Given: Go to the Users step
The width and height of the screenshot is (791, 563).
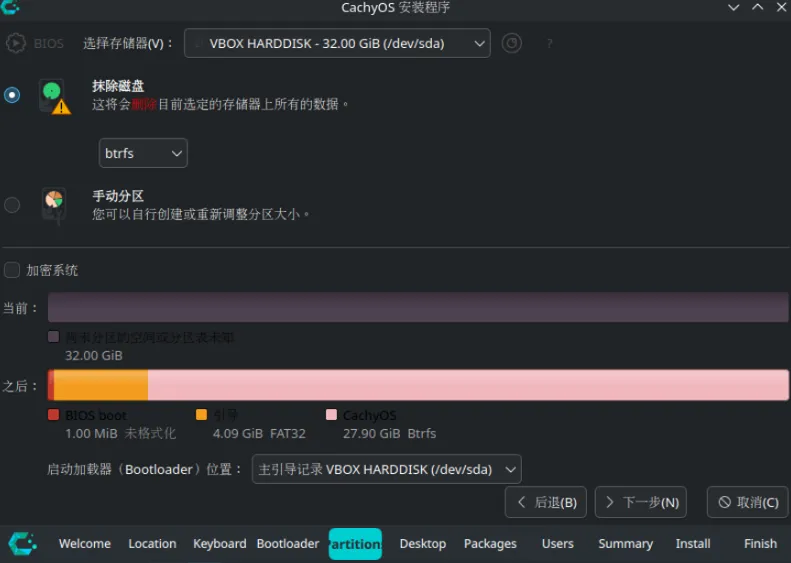Looking at the screenshot, I should click(x=557, y=544).
